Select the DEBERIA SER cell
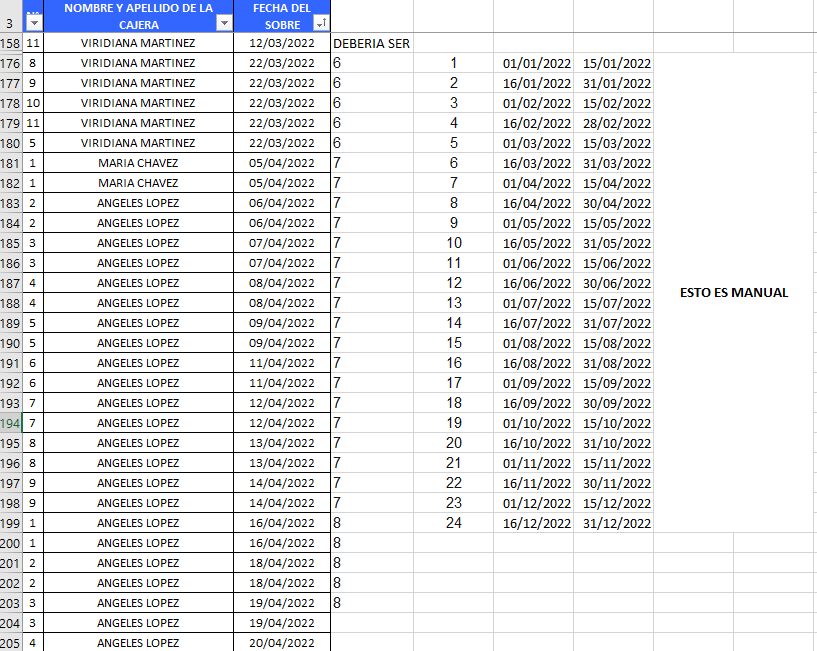817x651 pixels. coord(372,43)
